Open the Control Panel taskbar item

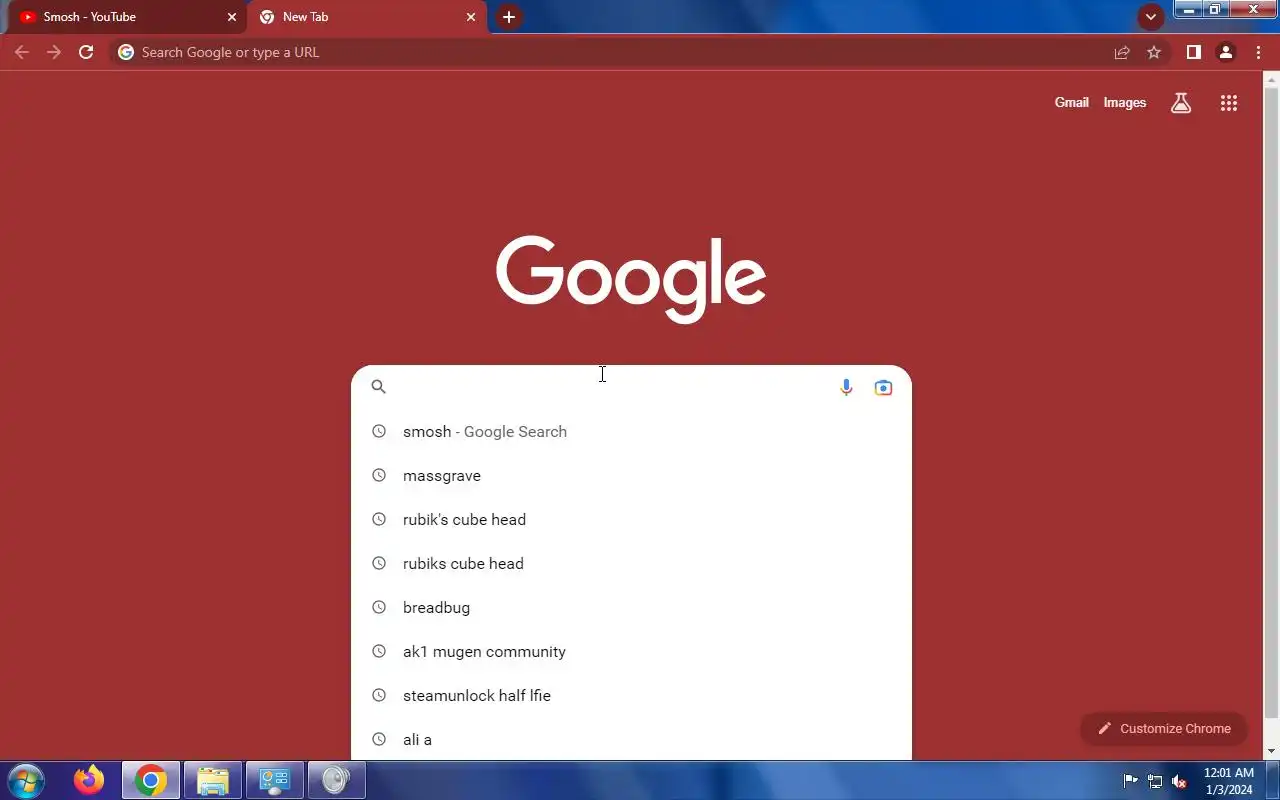[275, 780]
